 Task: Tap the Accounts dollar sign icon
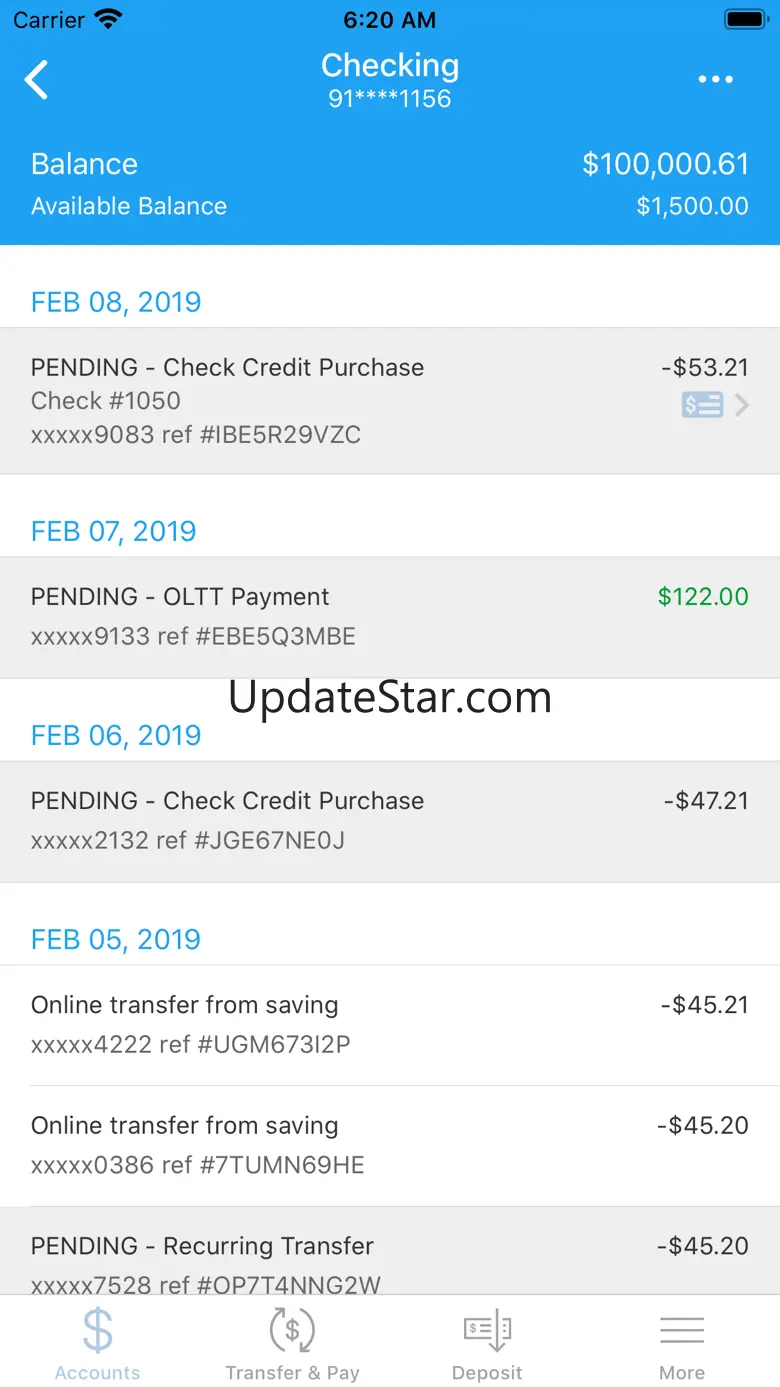[97, 1331]
